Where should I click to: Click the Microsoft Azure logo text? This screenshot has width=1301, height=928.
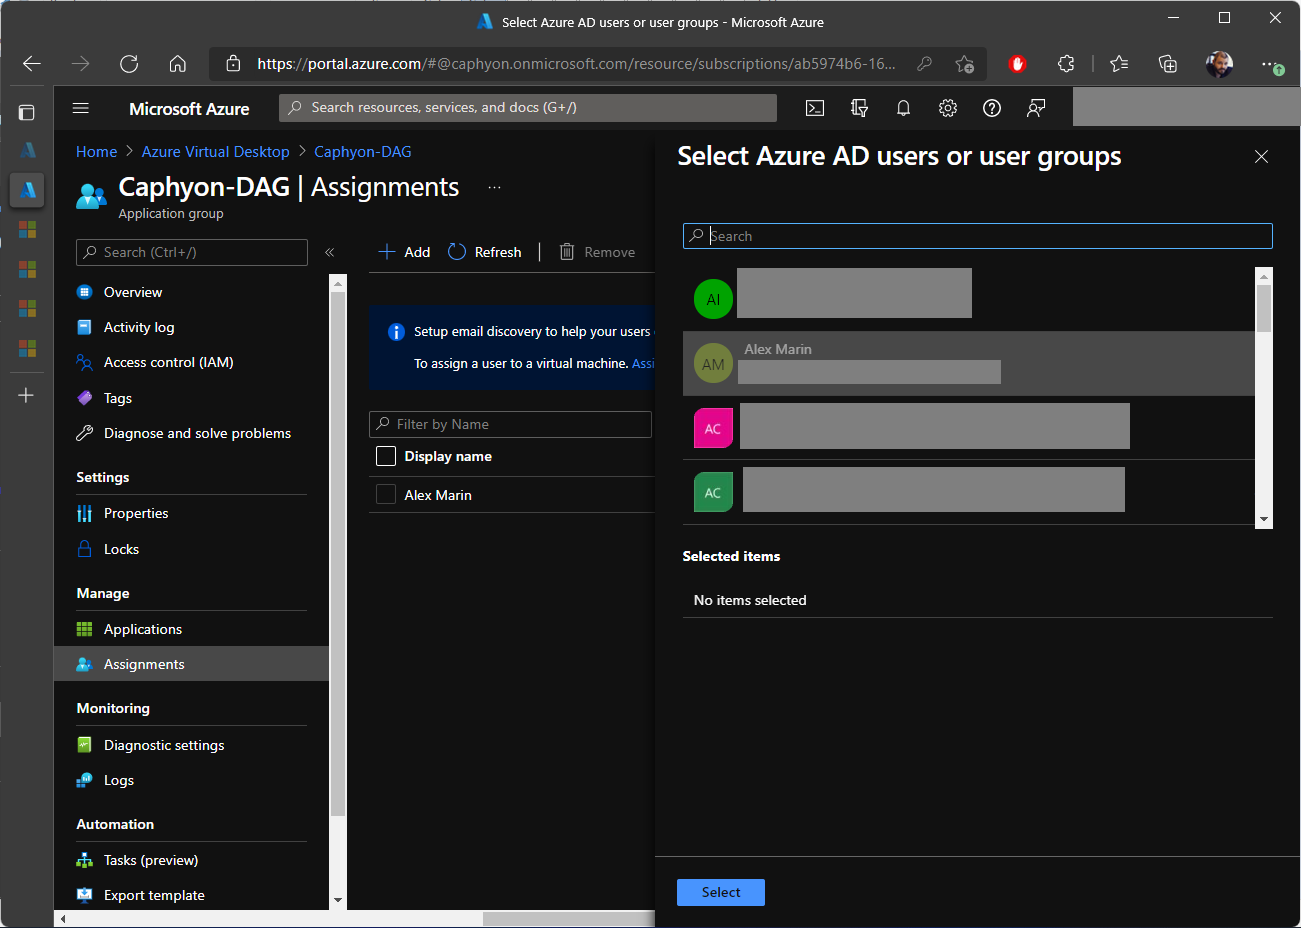click(x=189, y=108)
